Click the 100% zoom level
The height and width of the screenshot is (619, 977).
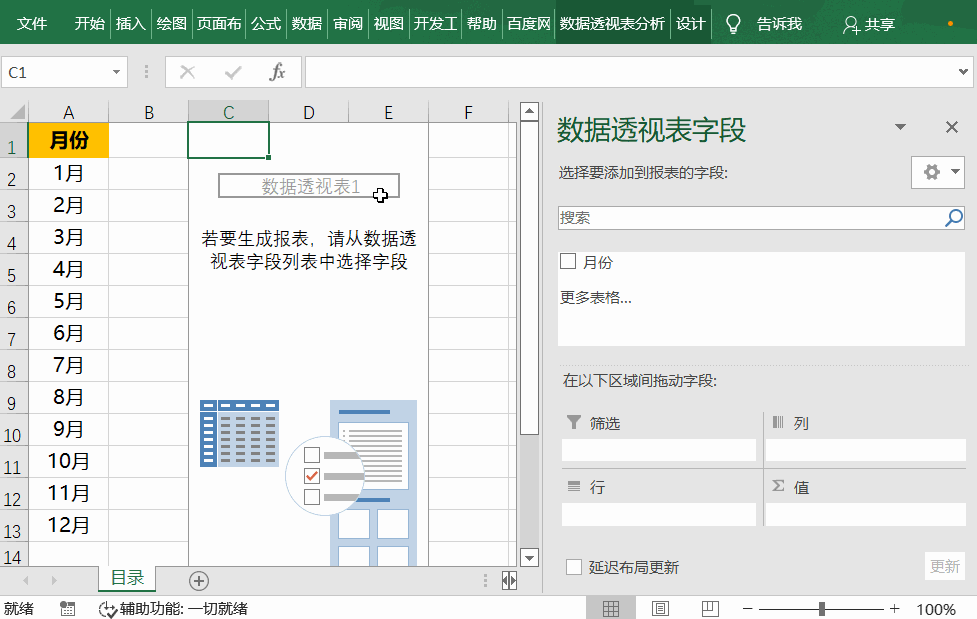[935, 609]
